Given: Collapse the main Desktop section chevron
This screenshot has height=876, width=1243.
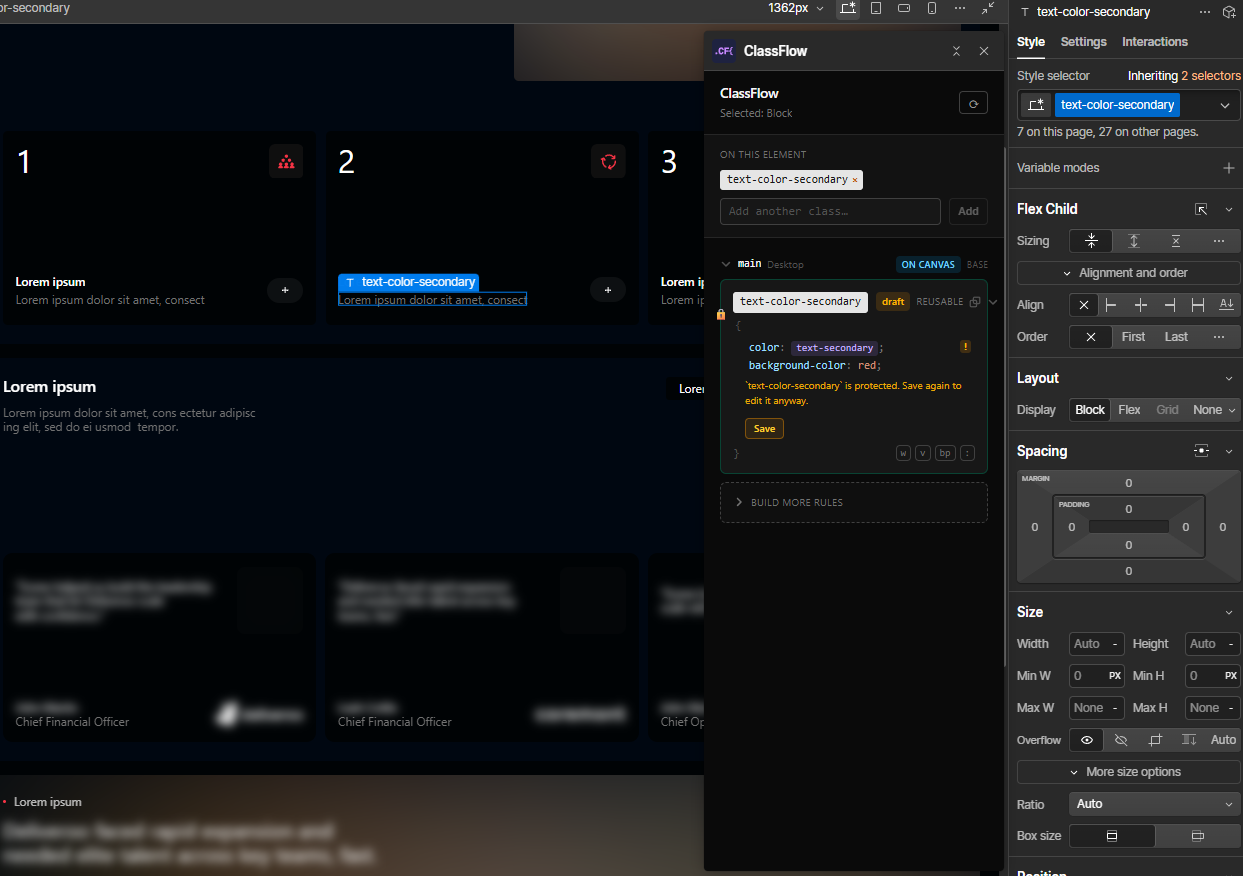Looking at the screenshot, I should pyautogui.click(x=726, y=264).
